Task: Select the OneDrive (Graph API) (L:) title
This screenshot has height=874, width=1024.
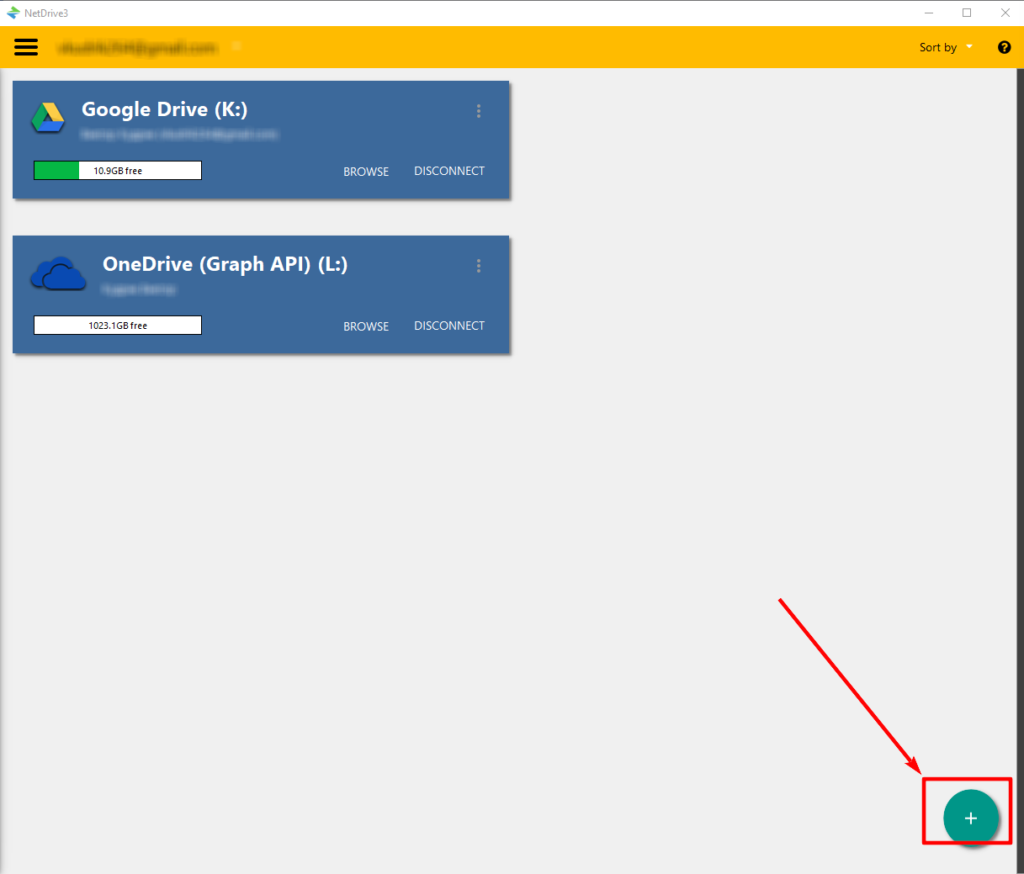Action: 225,264
